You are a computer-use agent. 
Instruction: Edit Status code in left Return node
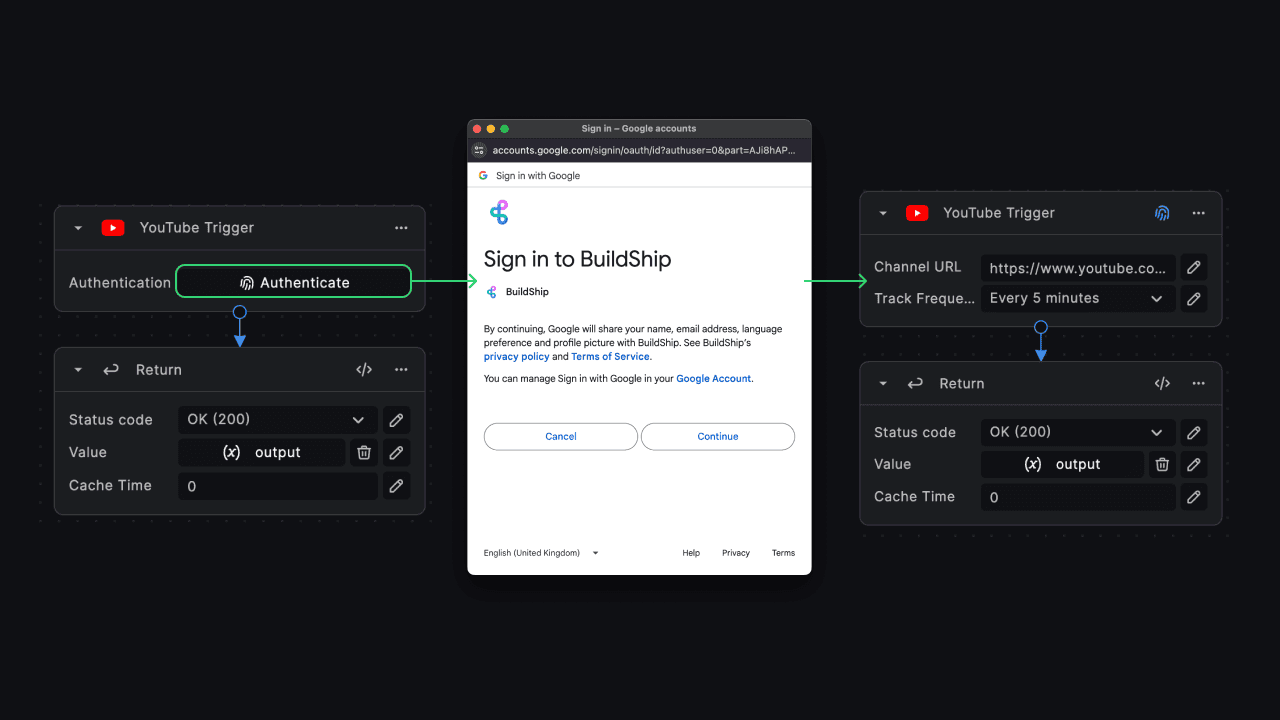click(x=396, y=419)
